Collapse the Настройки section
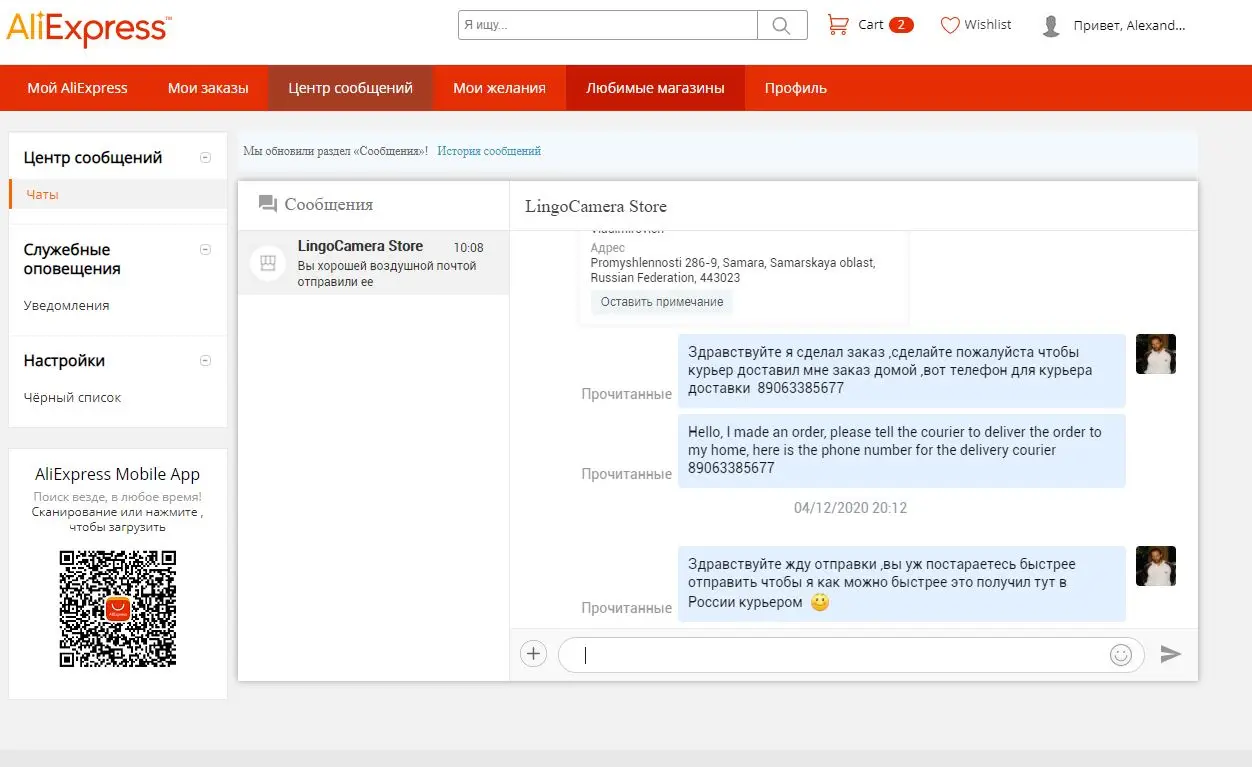The height and width of the screenshot is (767, 1252). coord(206,360)
